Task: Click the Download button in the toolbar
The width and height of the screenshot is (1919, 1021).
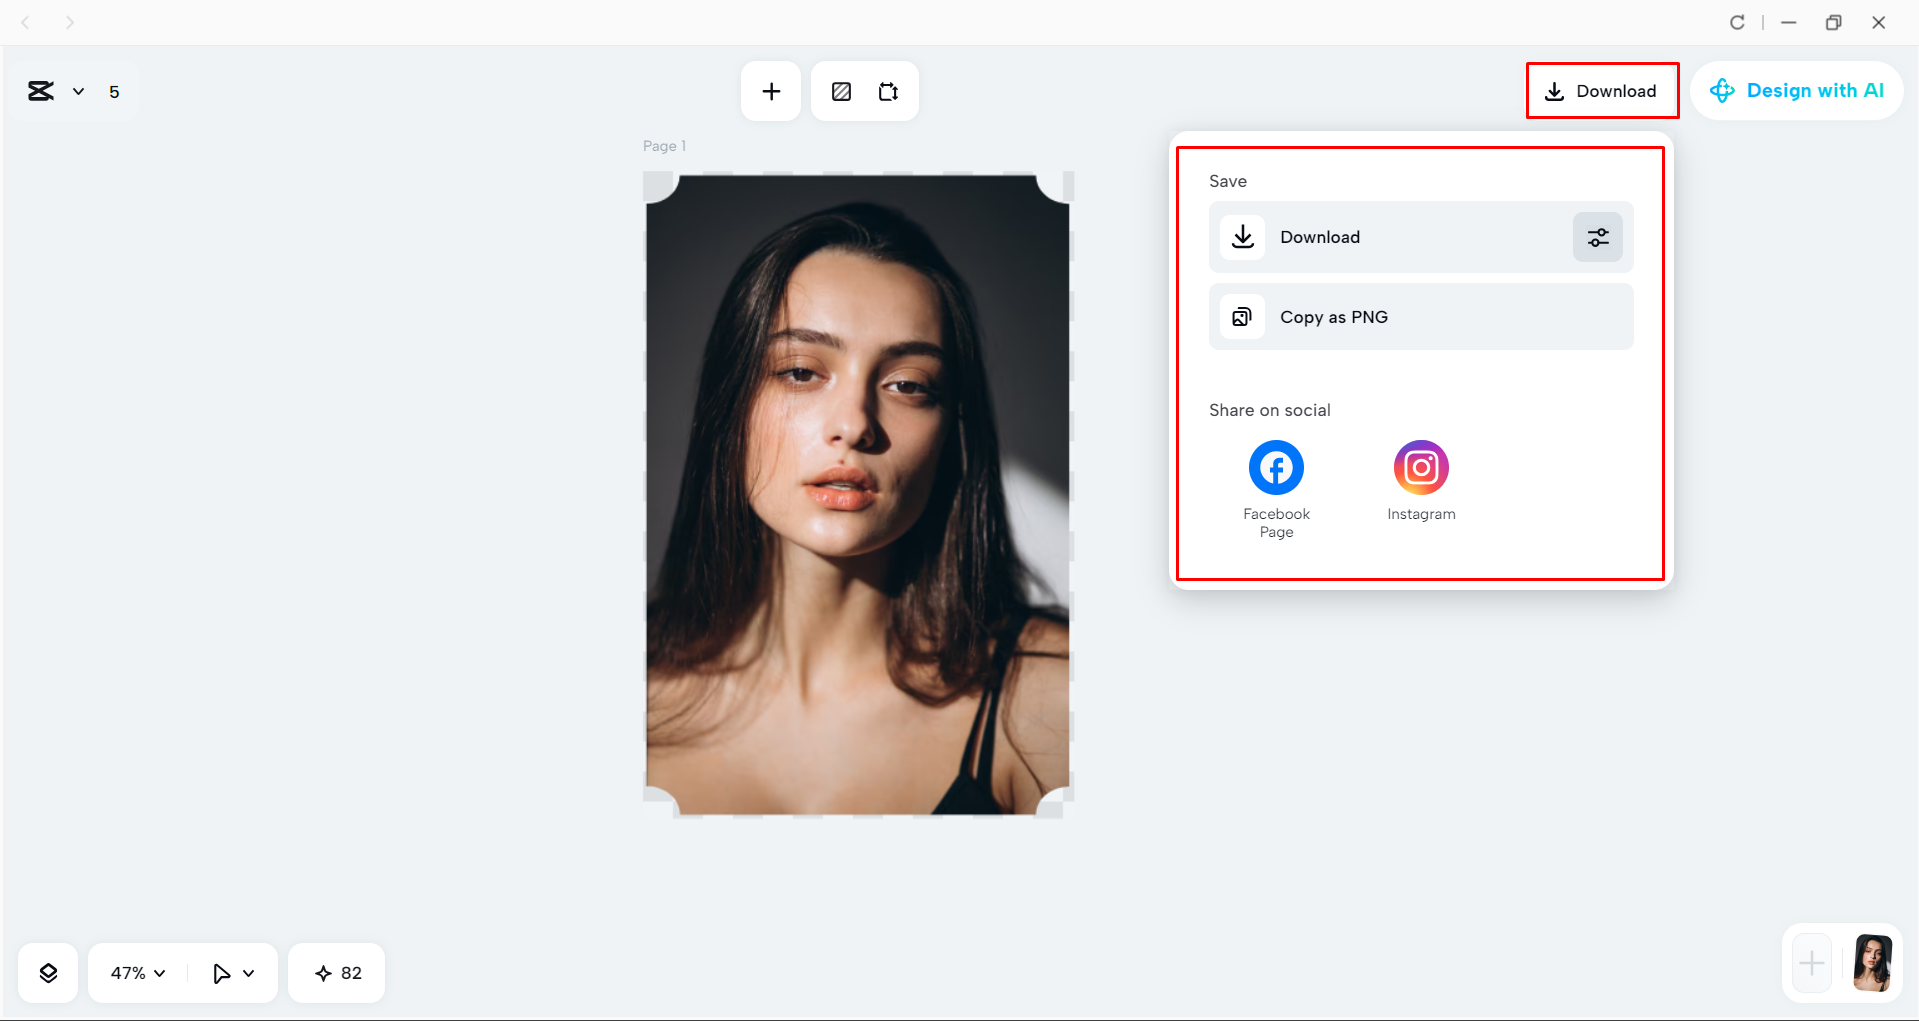Action: [x=1602, y=91]
